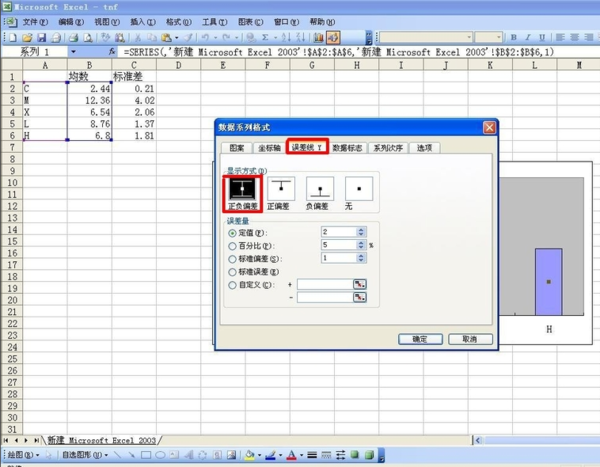600x467 pixels.
Task: Open the Name Box dropdown arrow
Action: [73, 51]
